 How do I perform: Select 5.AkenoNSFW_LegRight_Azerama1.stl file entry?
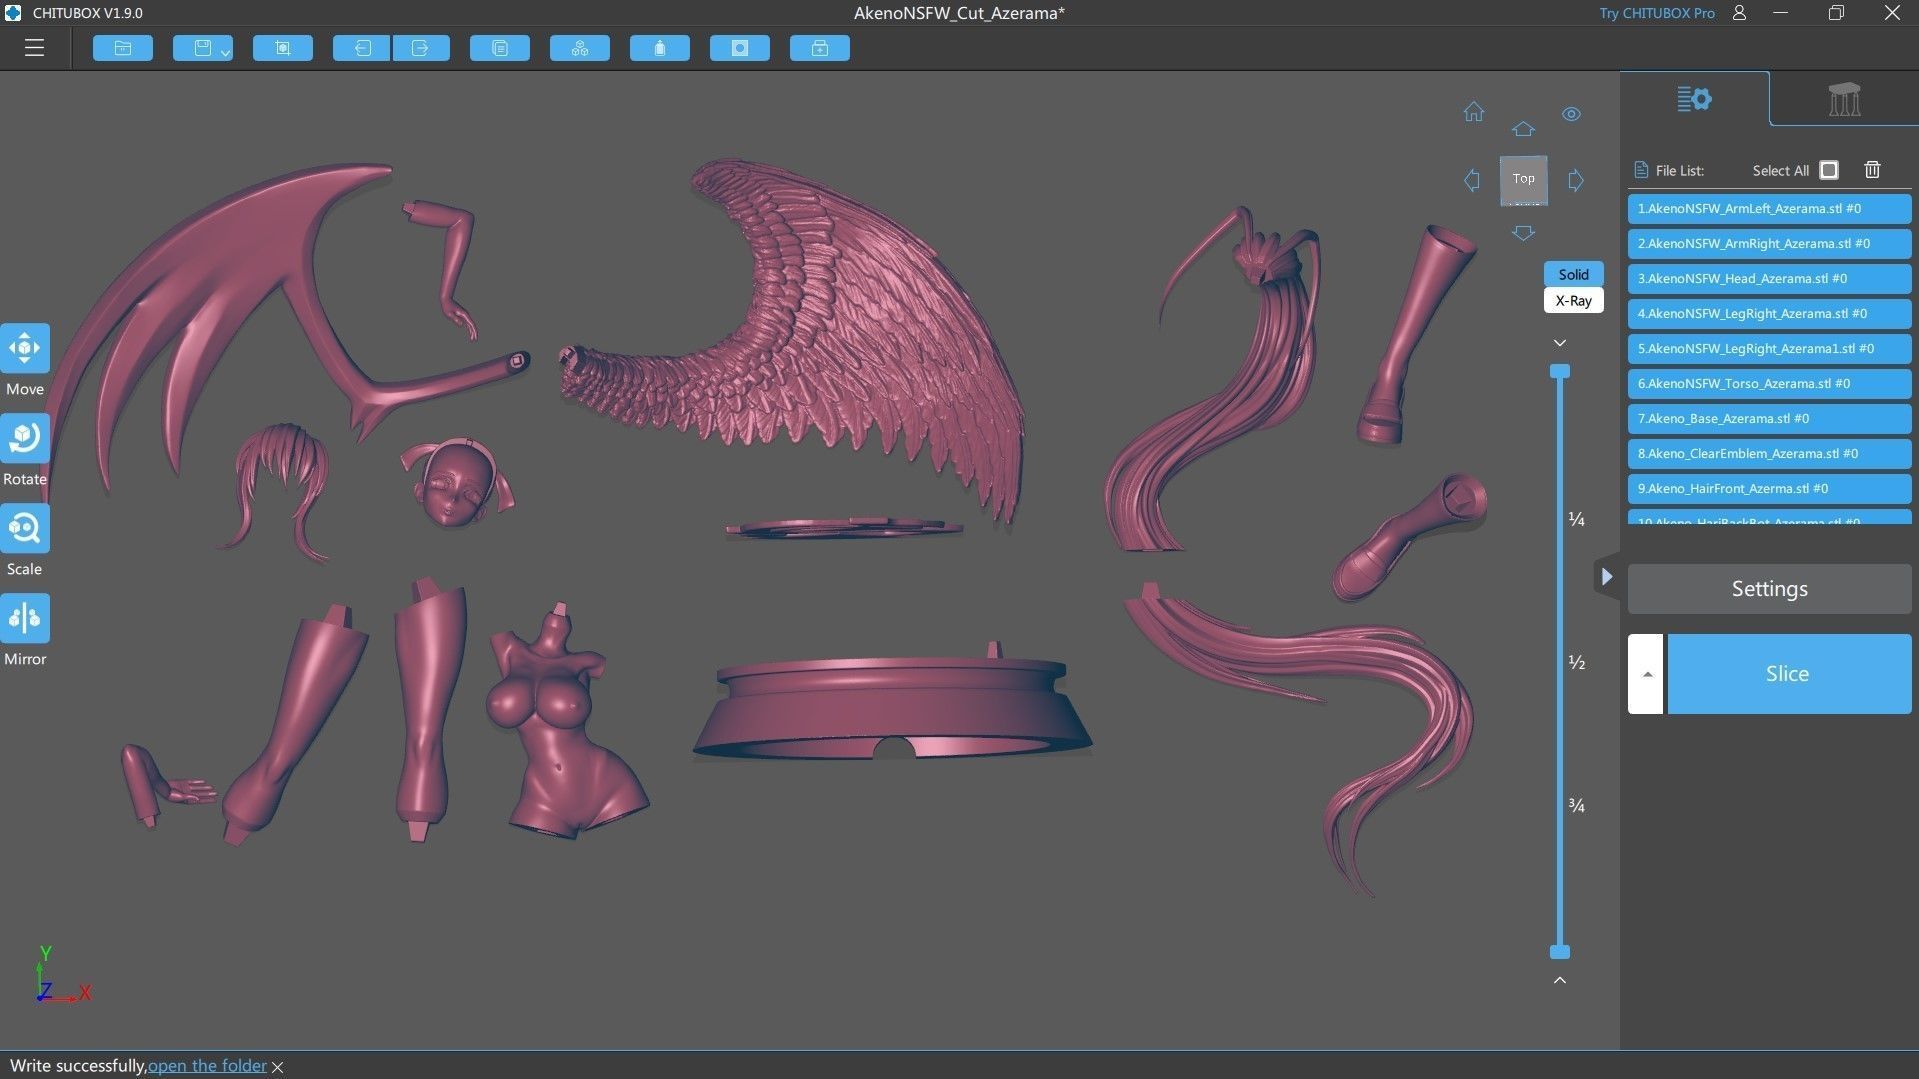point(1769,349)
